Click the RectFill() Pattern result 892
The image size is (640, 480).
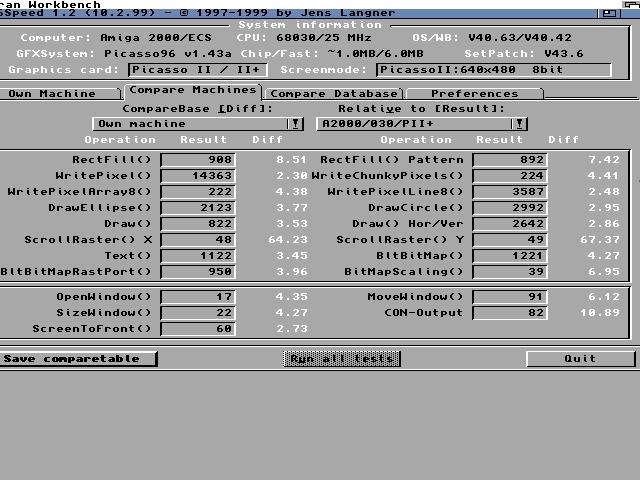[510, 160]
